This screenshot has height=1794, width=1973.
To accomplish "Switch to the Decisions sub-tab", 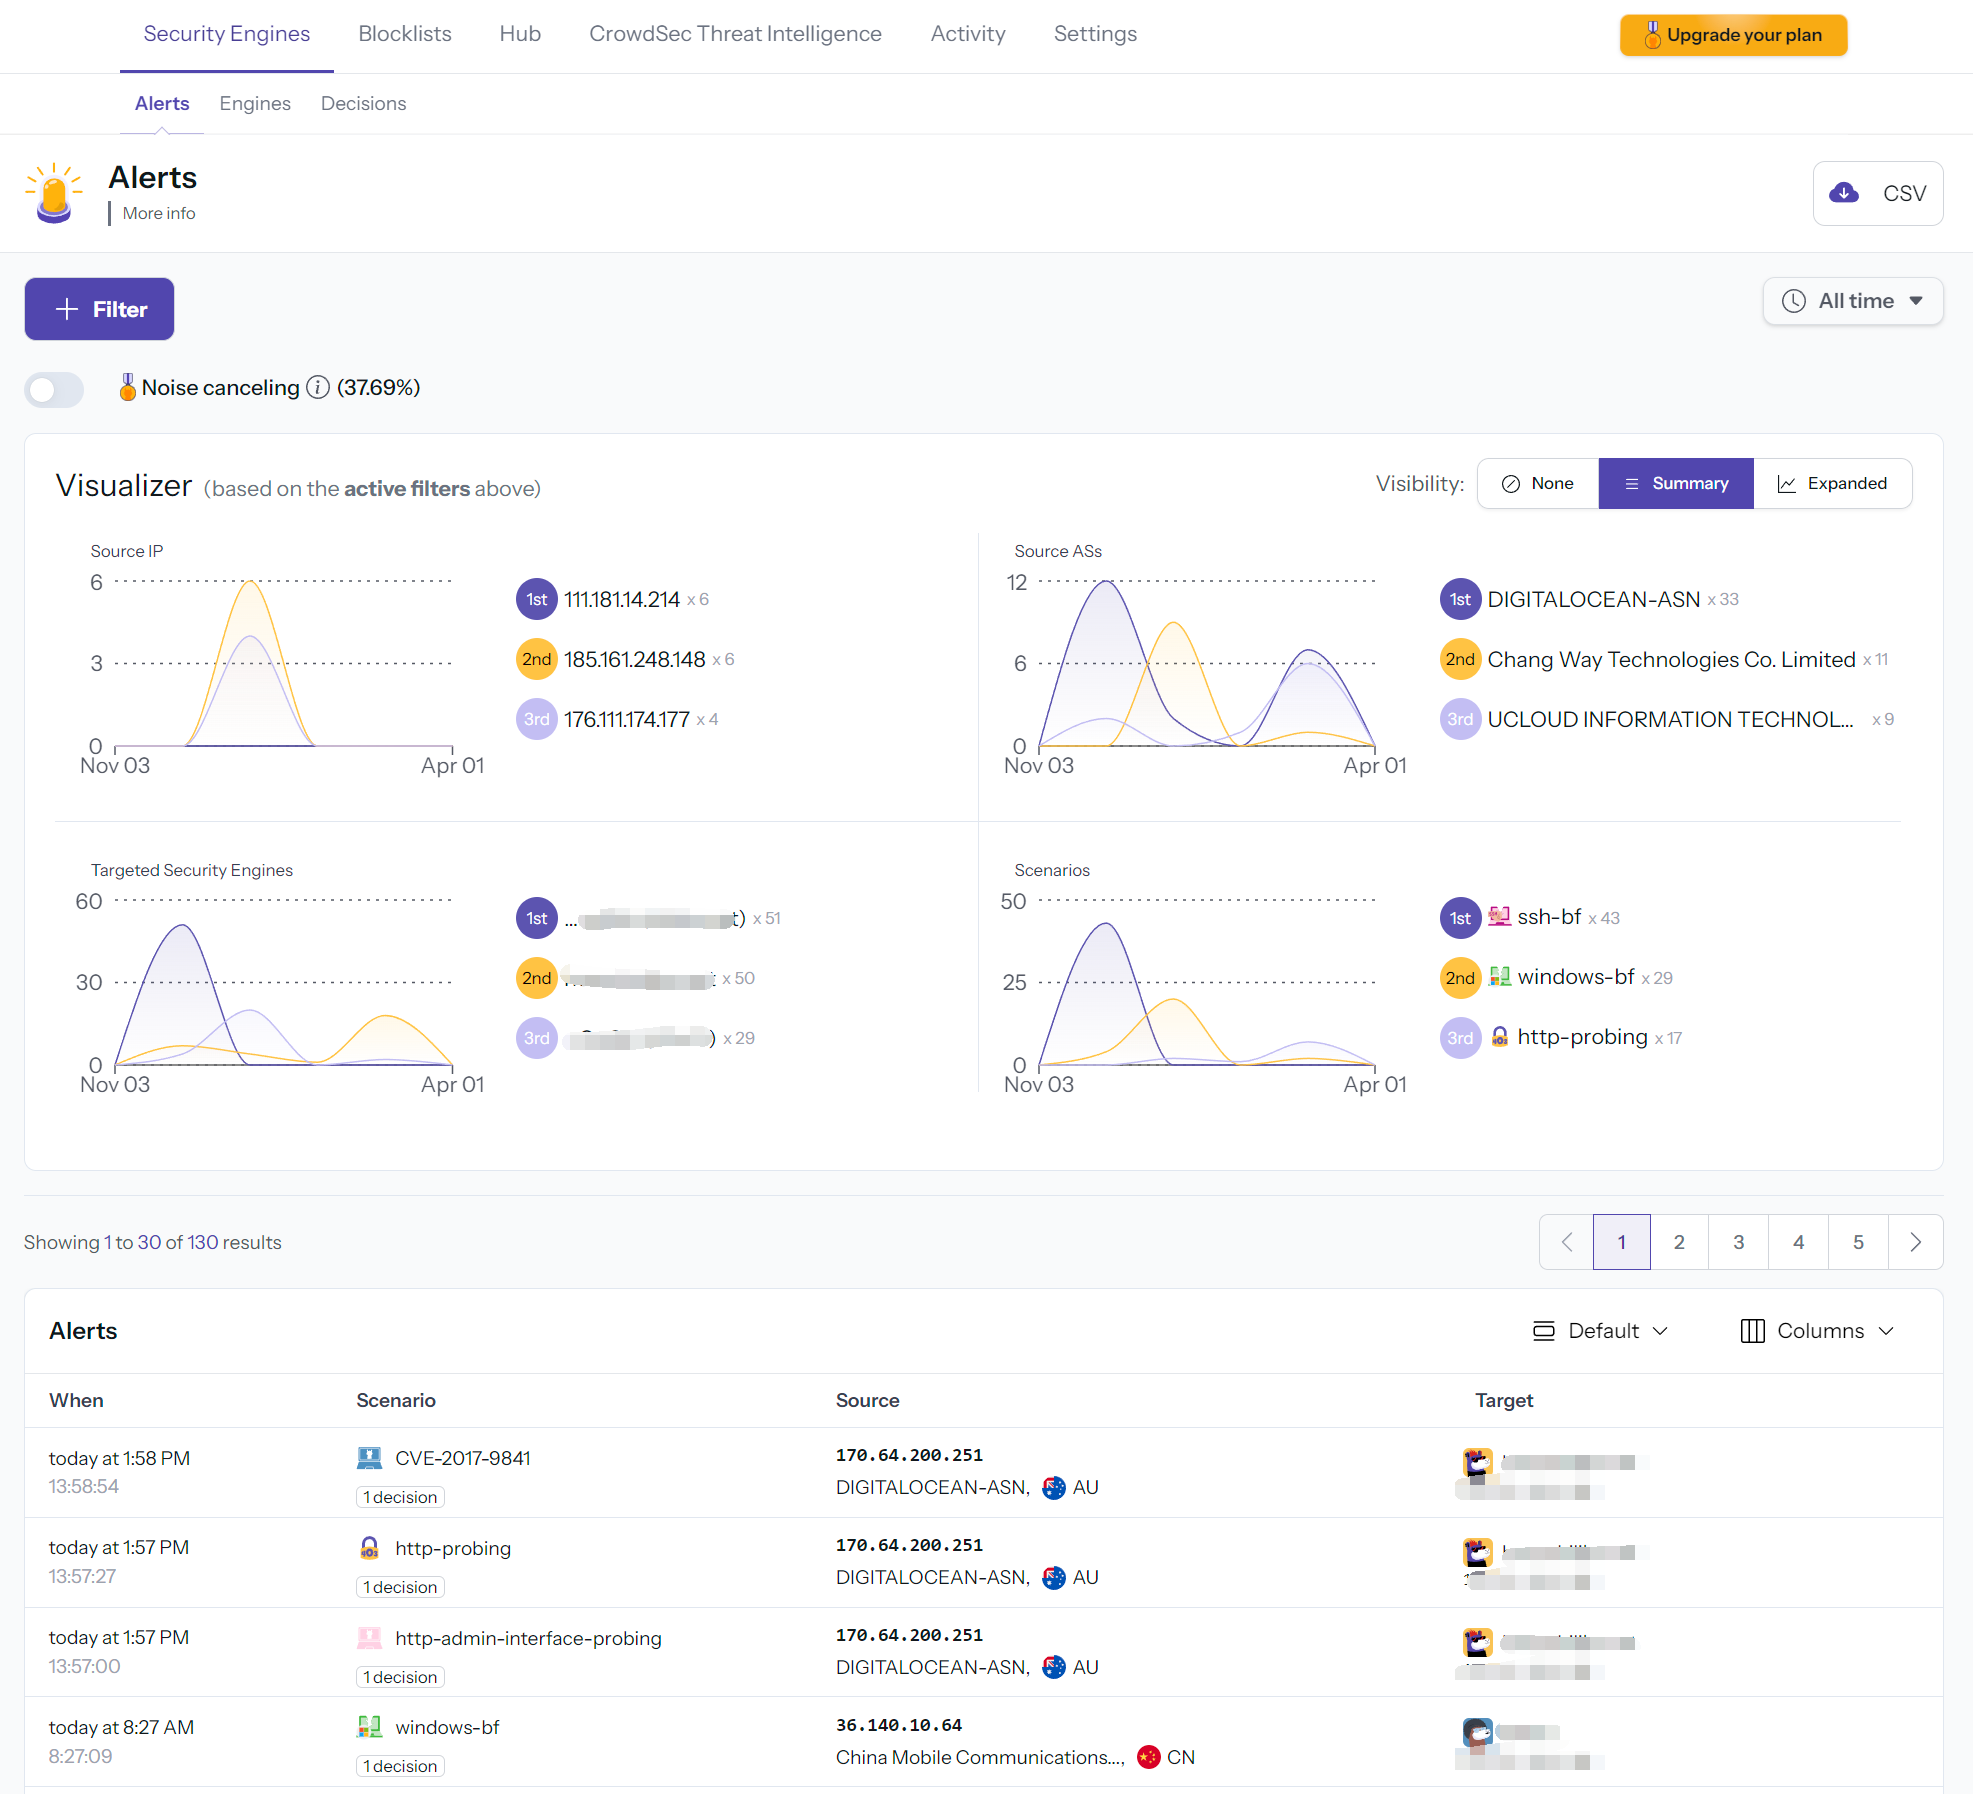I will point(363,103).
